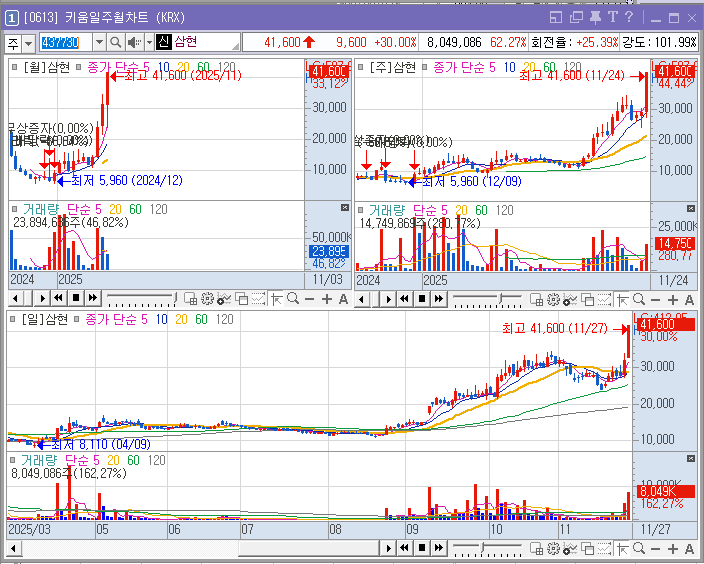The height and width of the screenshot is (564, 704).
Task: Click the speaker sound alert icon
Action: pyautogui.click(x=134, y=43)
